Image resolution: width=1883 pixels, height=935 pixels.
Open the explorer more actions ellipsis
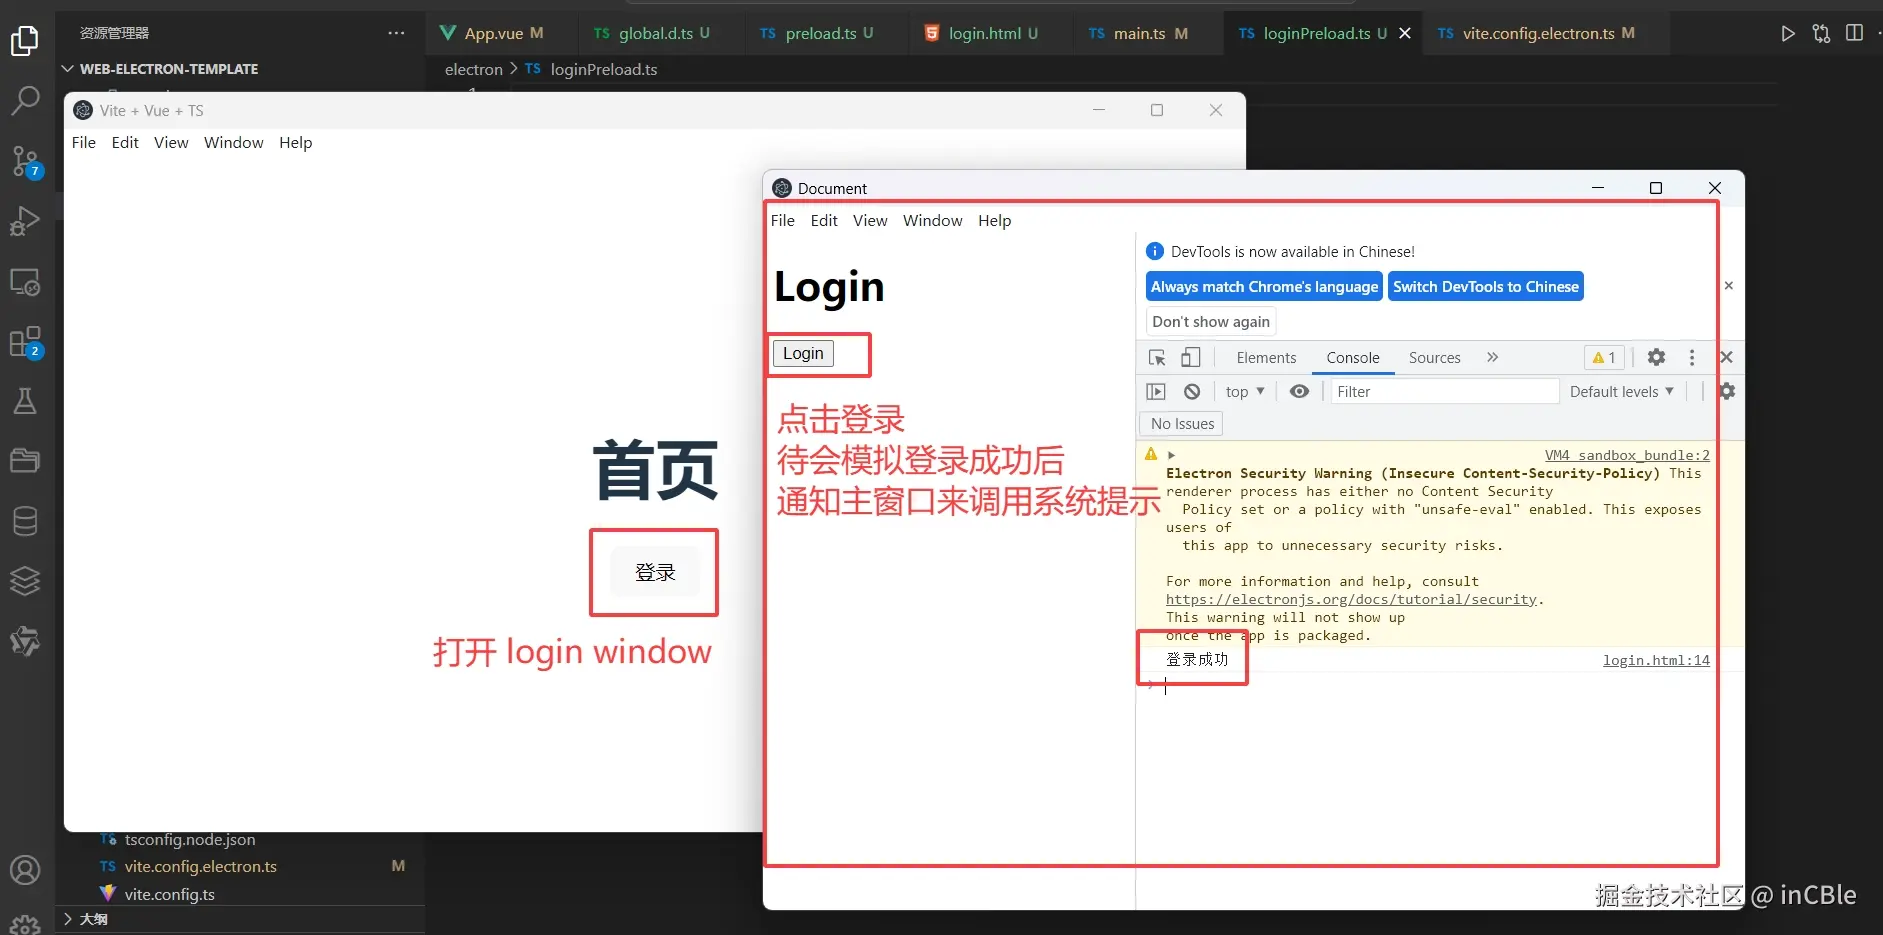tap(396, 33)
